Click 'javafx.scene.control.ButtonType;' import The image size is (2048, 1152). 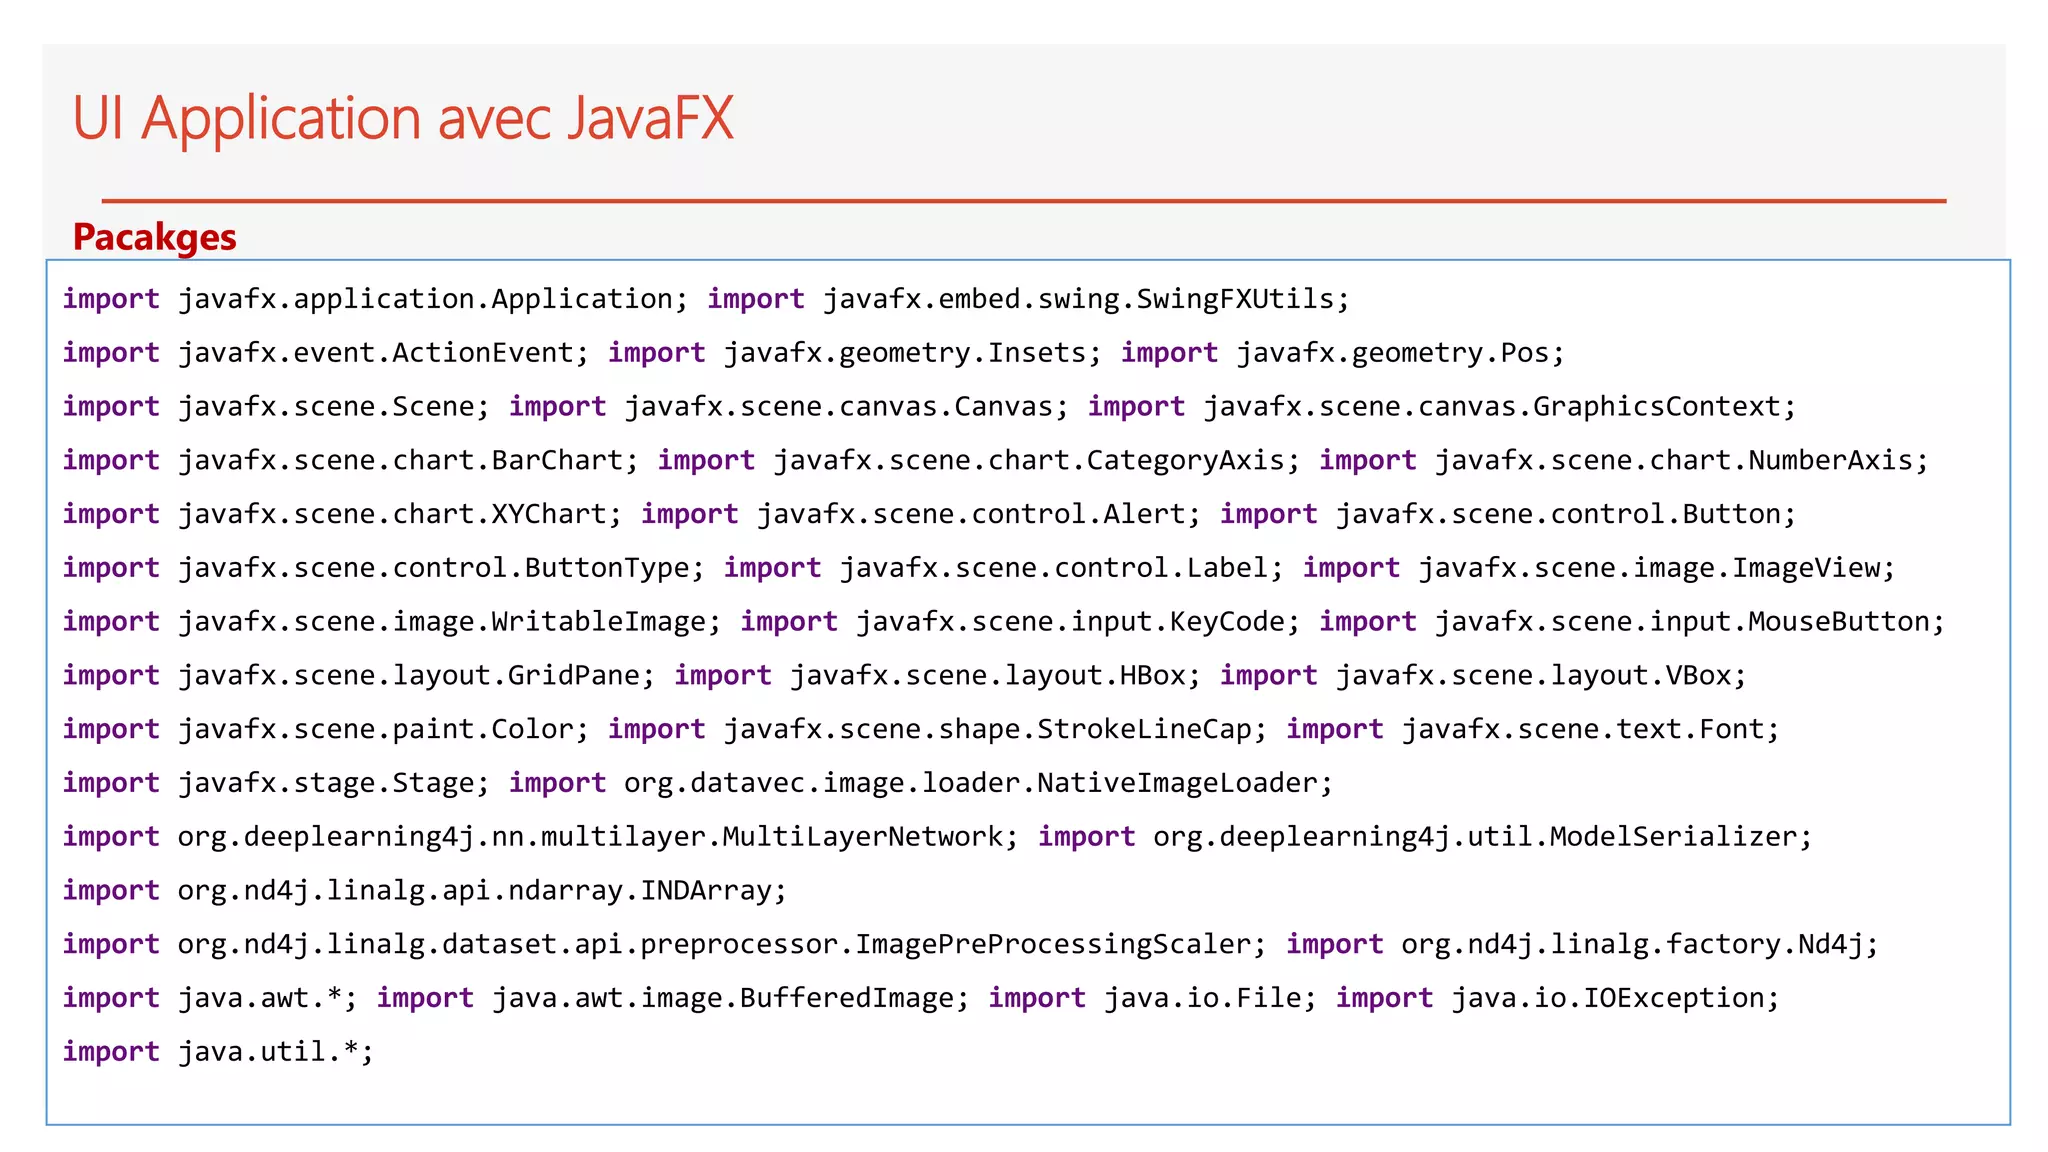point(442,569)
